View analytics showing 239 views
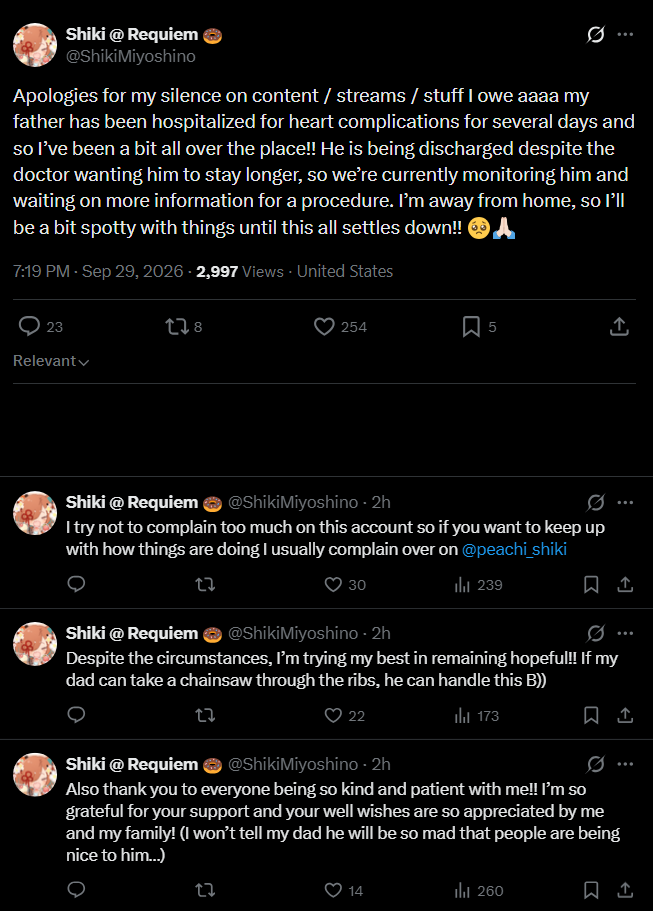 (478, 584)
